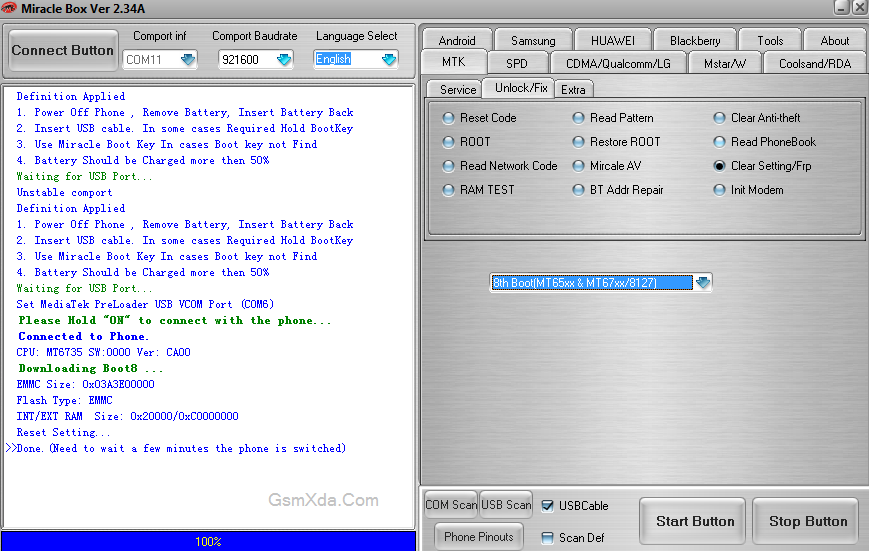Select the Read Pattern radio button
The image size is (869, 551).
coord(579,118)
